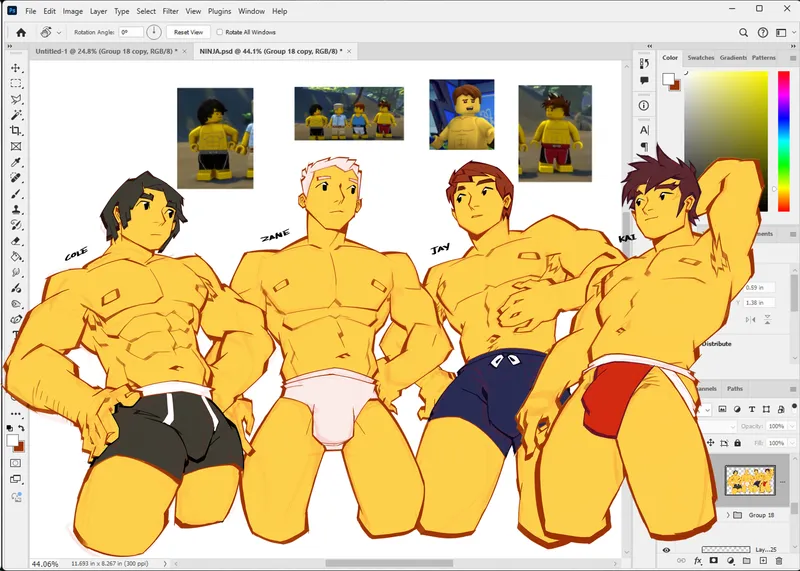
Task: Select the History Brush tool
Action: point(16,225)
